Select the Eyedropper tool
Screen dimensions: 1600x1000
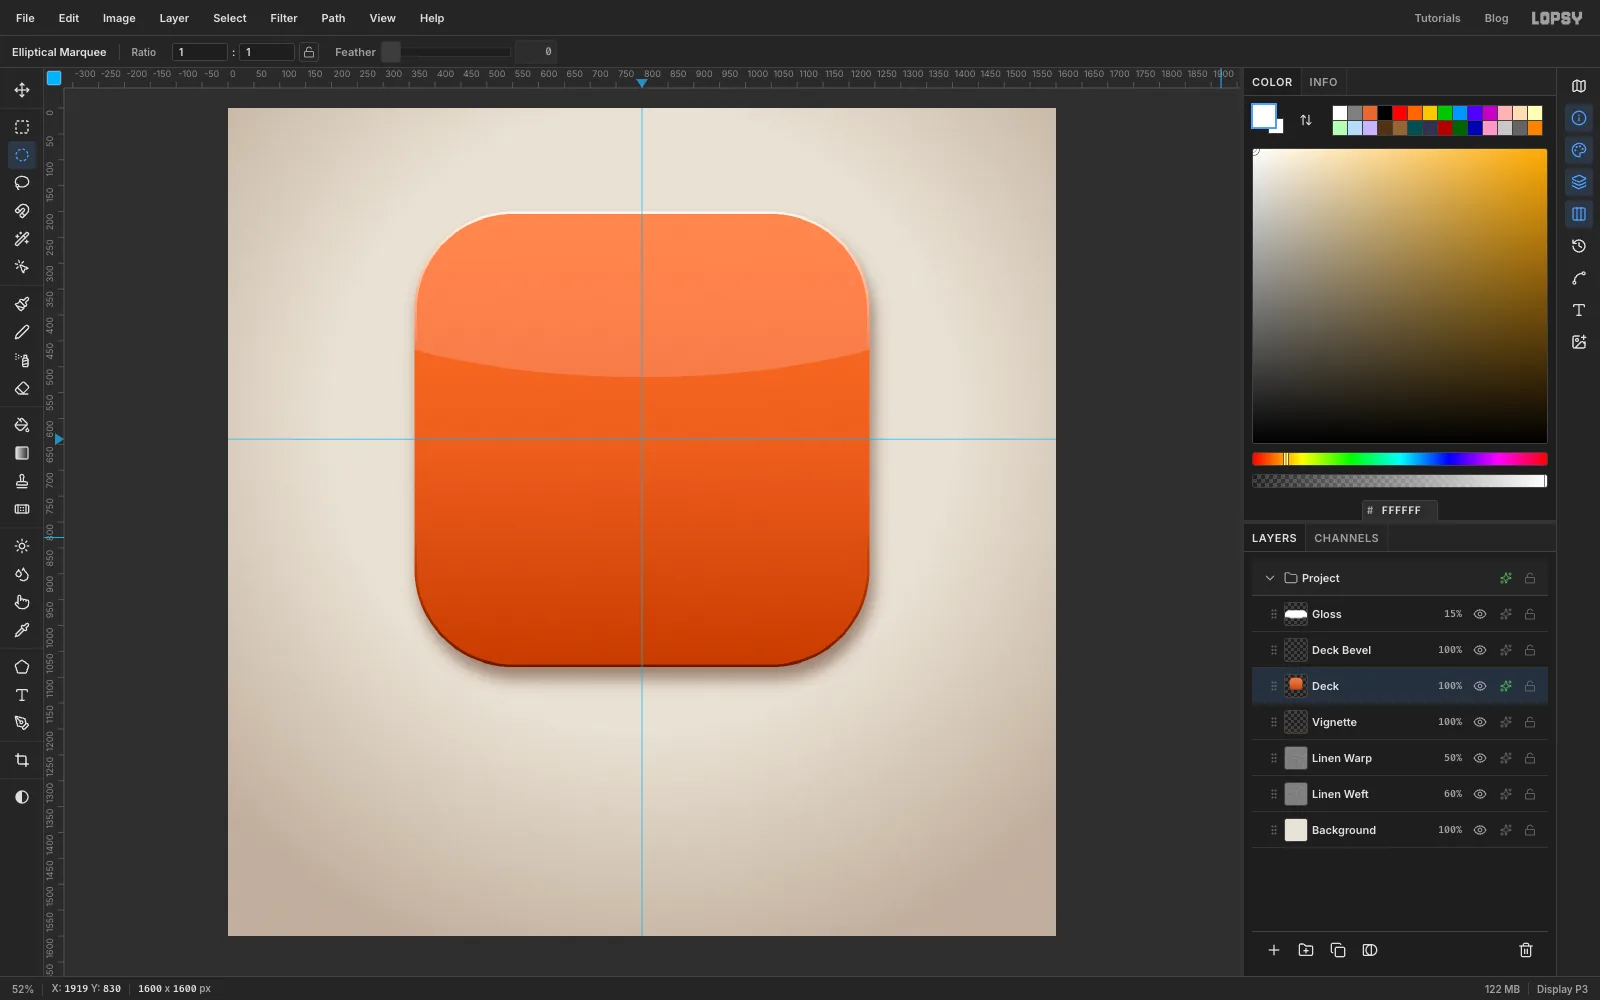click(x=22, y=630)
